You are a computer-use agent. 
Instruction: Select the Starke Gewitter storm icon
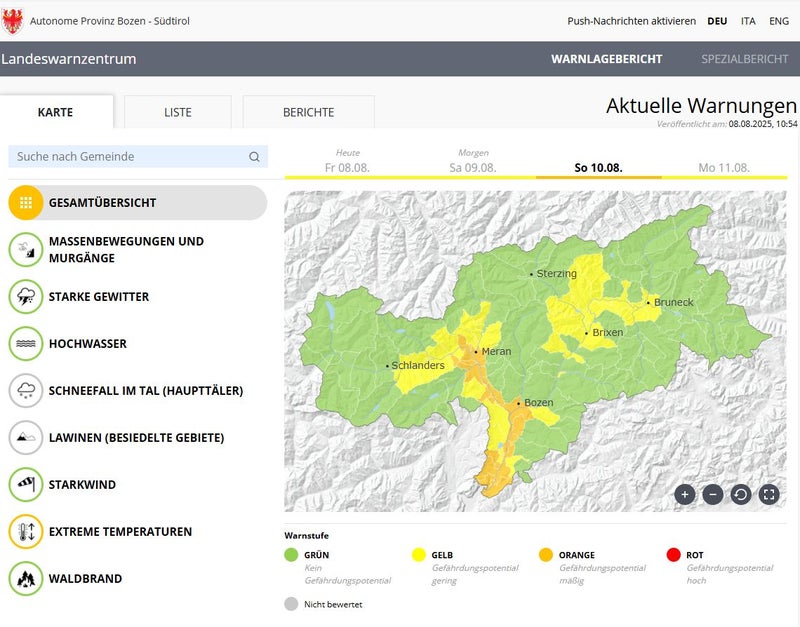click(26, 297)
